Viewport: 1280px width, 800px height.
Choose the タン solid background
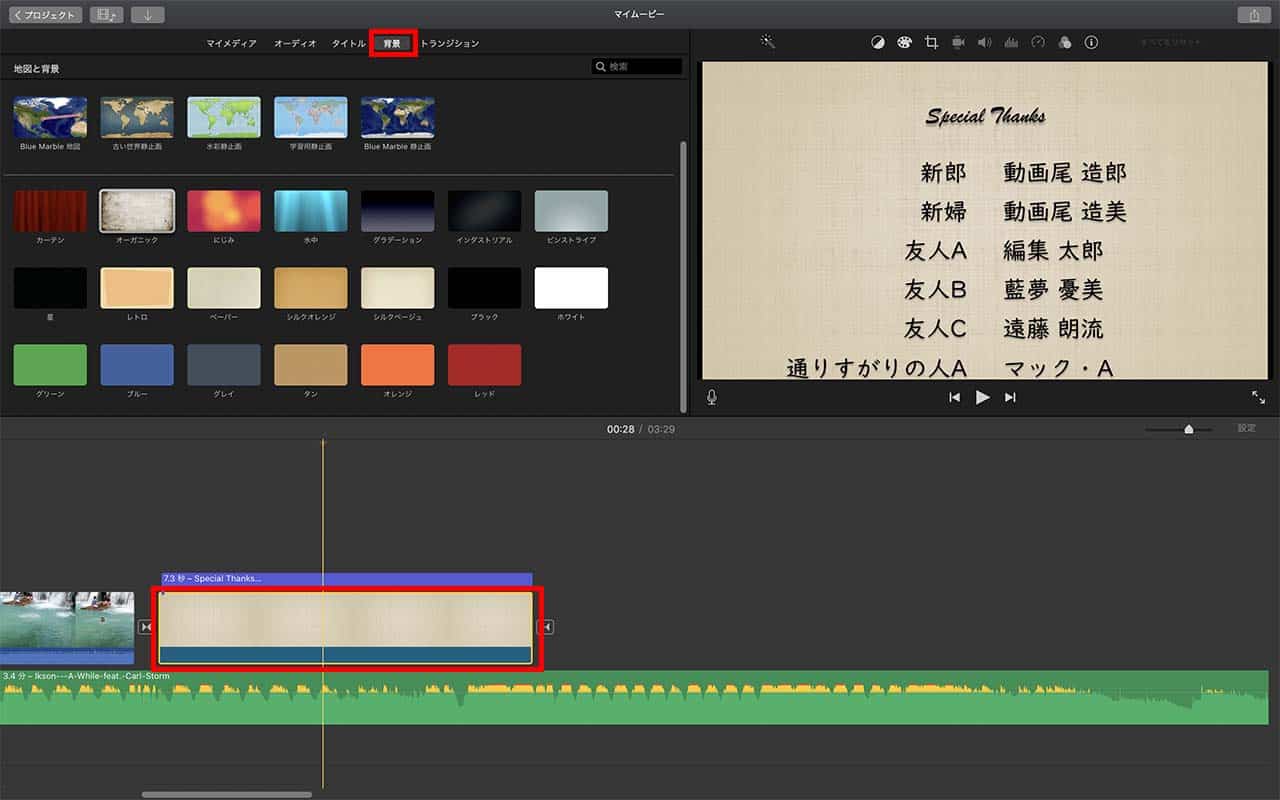(311, 365)
